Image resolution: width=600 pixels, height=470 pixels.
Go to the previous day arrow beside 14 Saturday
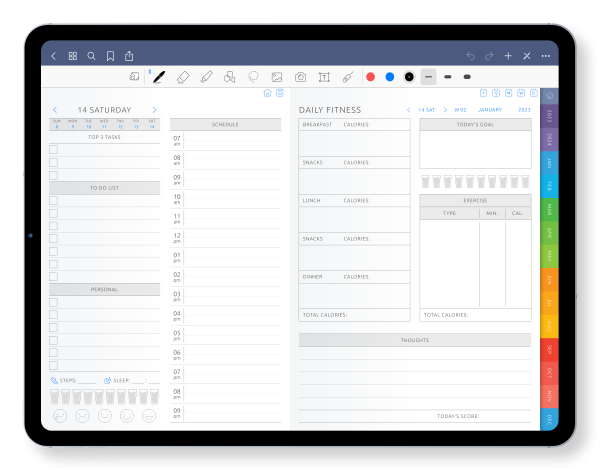[x=55, y=110]
